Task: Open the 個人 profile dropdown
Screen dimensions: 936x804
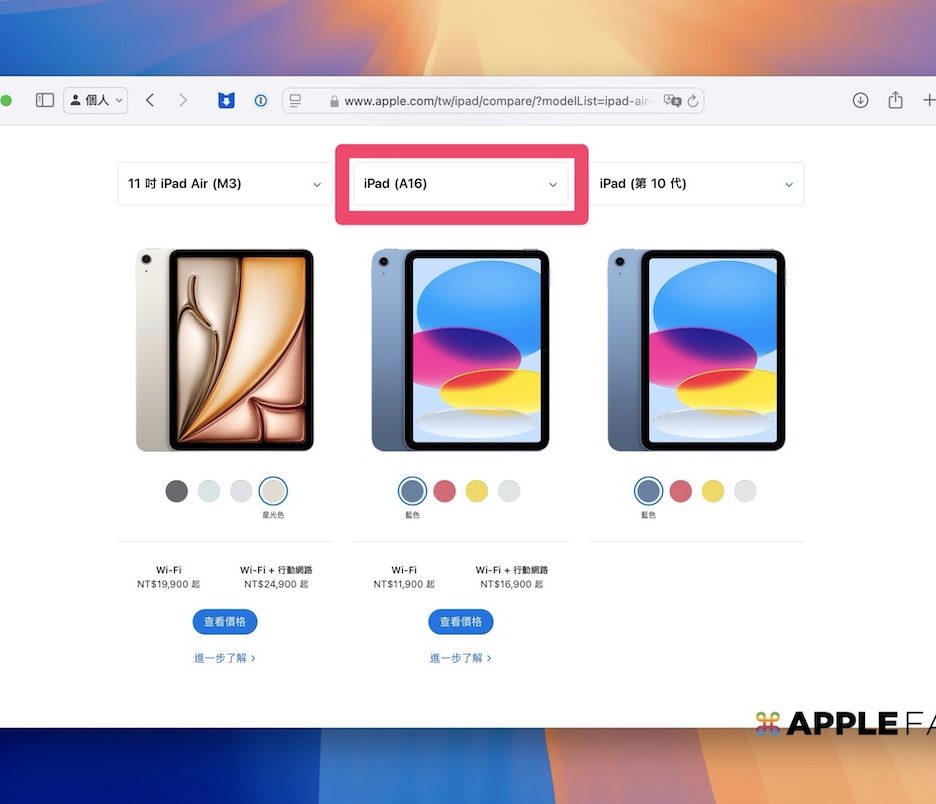Action: click(96, 100)
